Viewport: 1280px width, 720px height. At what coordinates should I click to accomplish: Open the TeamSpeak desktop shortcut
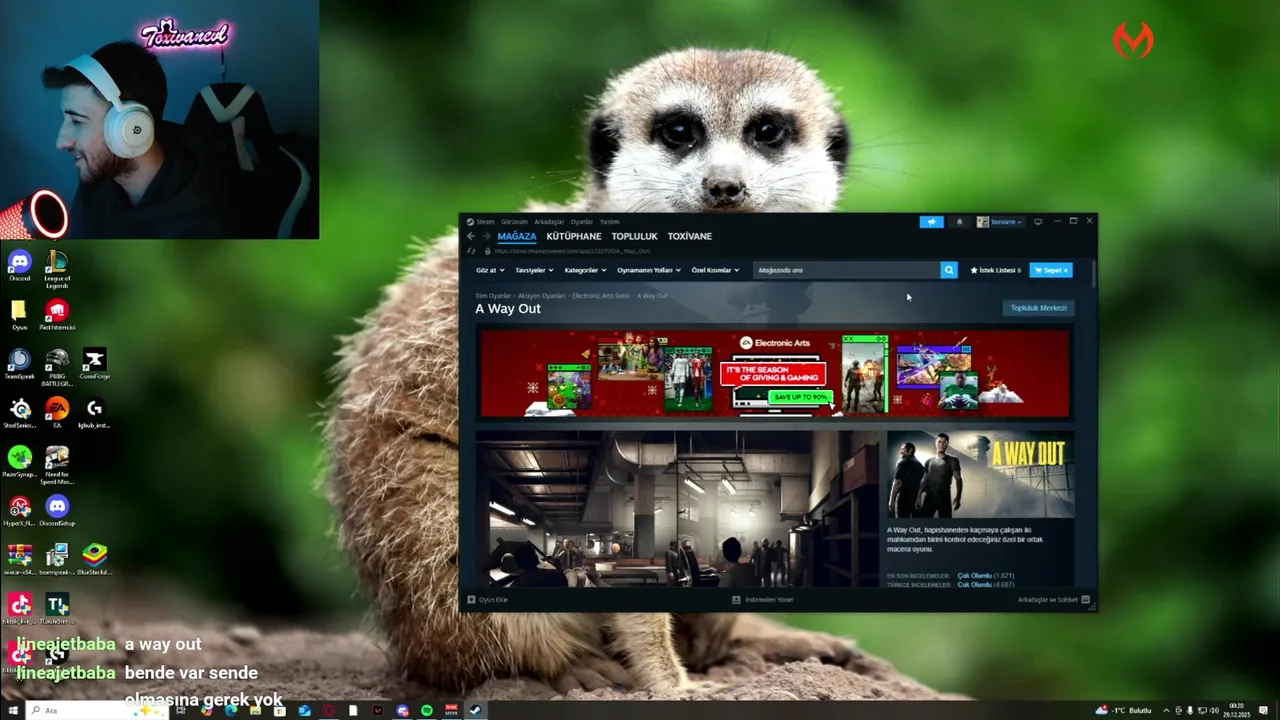click(x=19, y=364)
